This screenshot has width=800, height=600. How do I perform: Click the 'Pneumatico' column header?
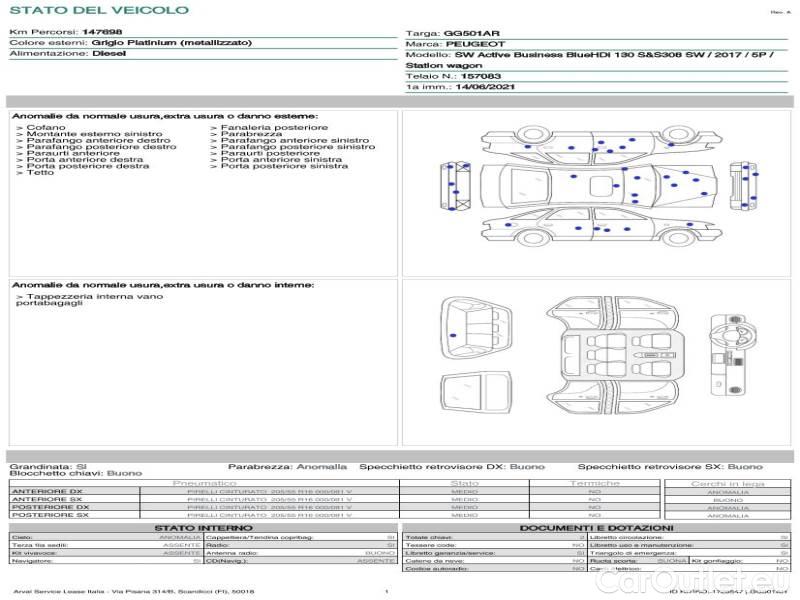coord(204,483)
